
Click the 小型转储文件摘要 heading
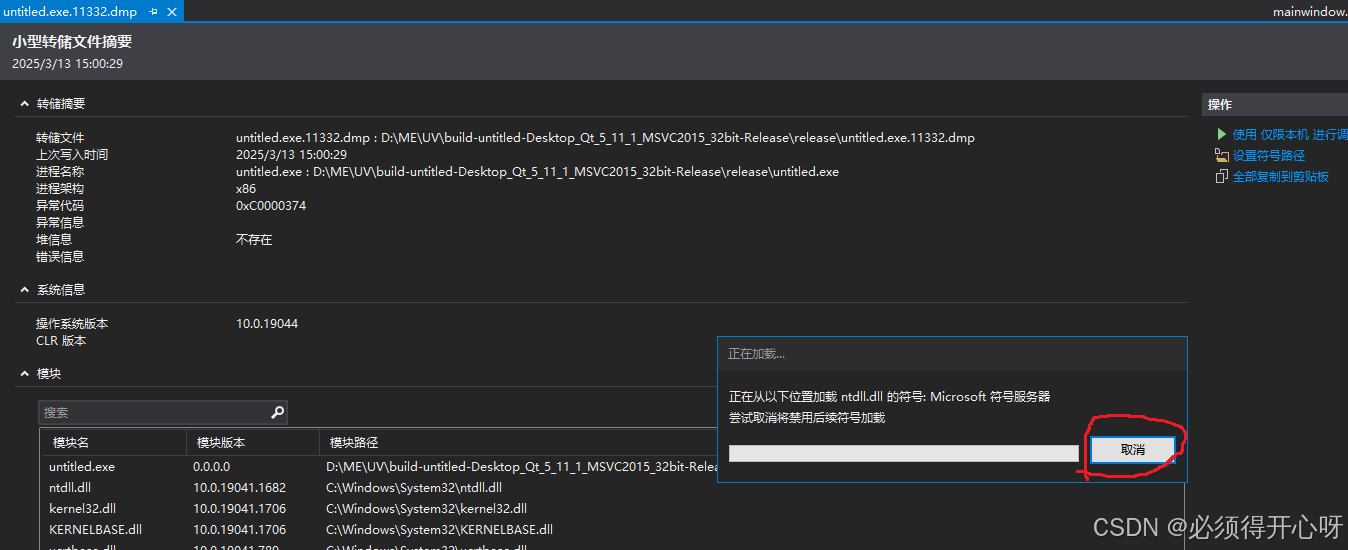[x=72, y=42]
